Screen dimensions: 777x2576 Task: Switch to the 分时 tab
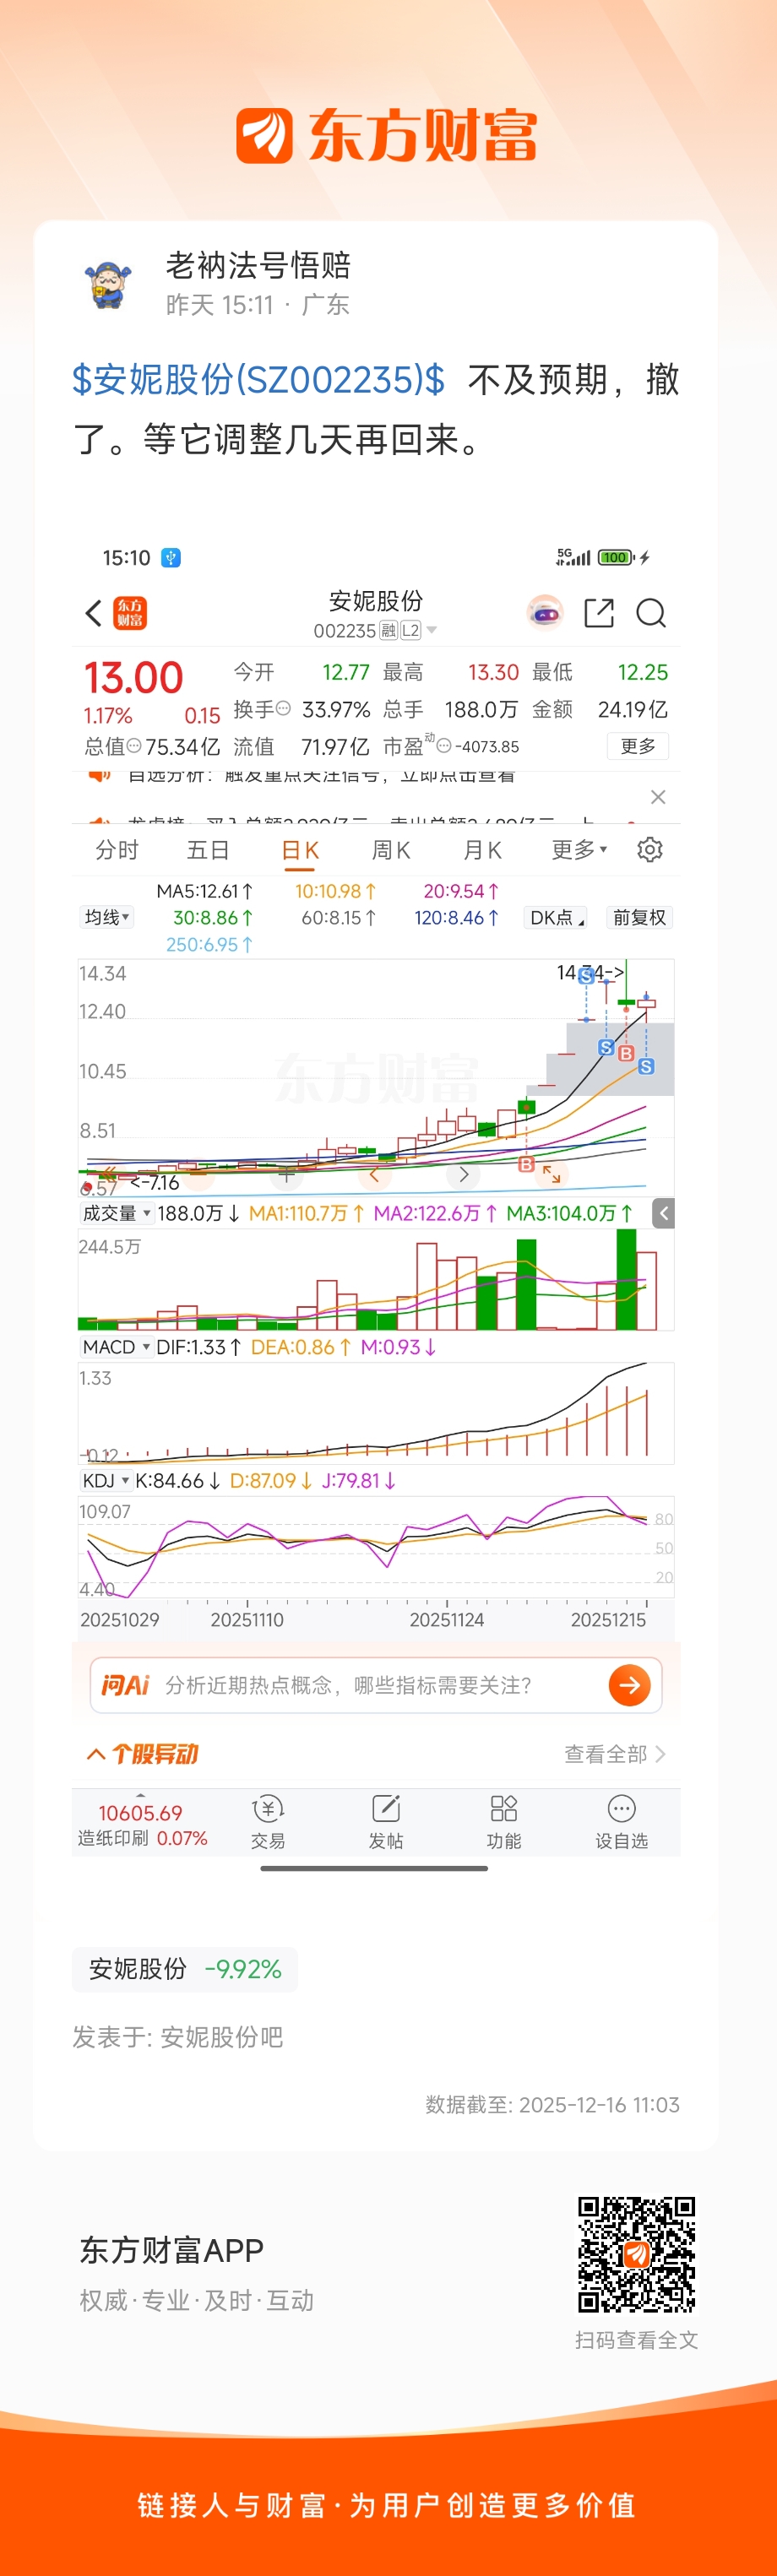[117, 850]
